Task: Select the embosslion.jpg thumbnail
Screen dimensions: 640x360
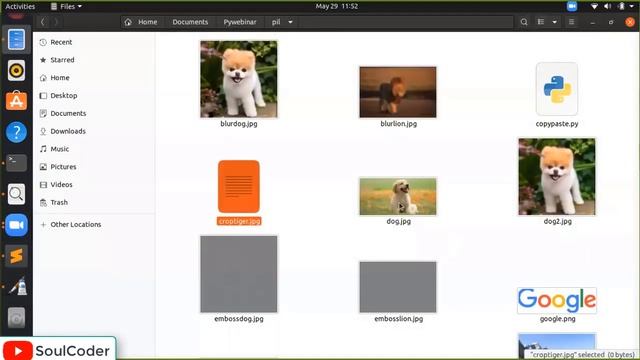Action: [398, 287]
